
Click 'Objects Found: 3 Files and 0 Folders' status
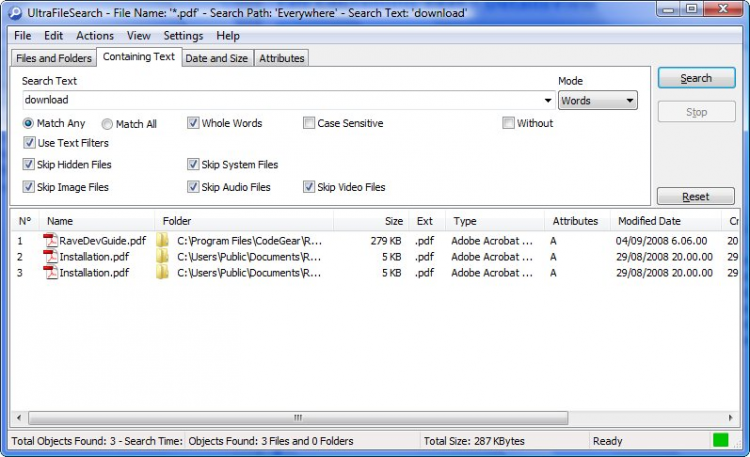click(271, 441)
